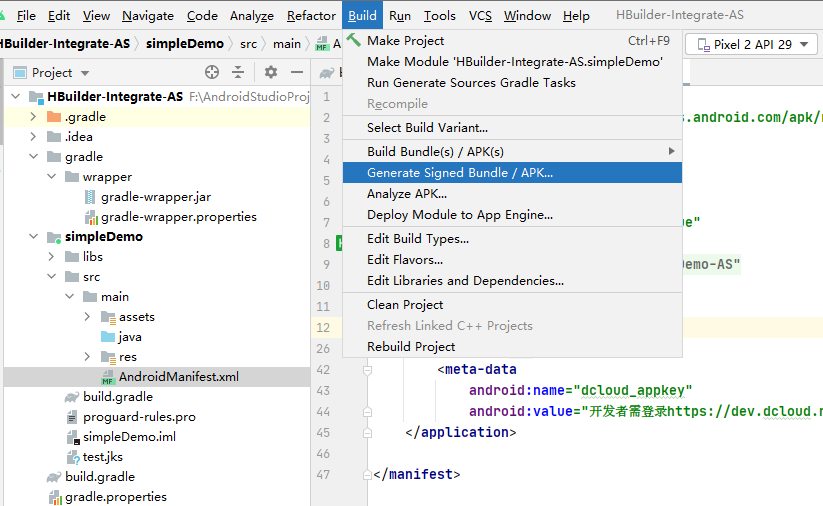Click the Project view window icon
823x506 pixels.
20,72
